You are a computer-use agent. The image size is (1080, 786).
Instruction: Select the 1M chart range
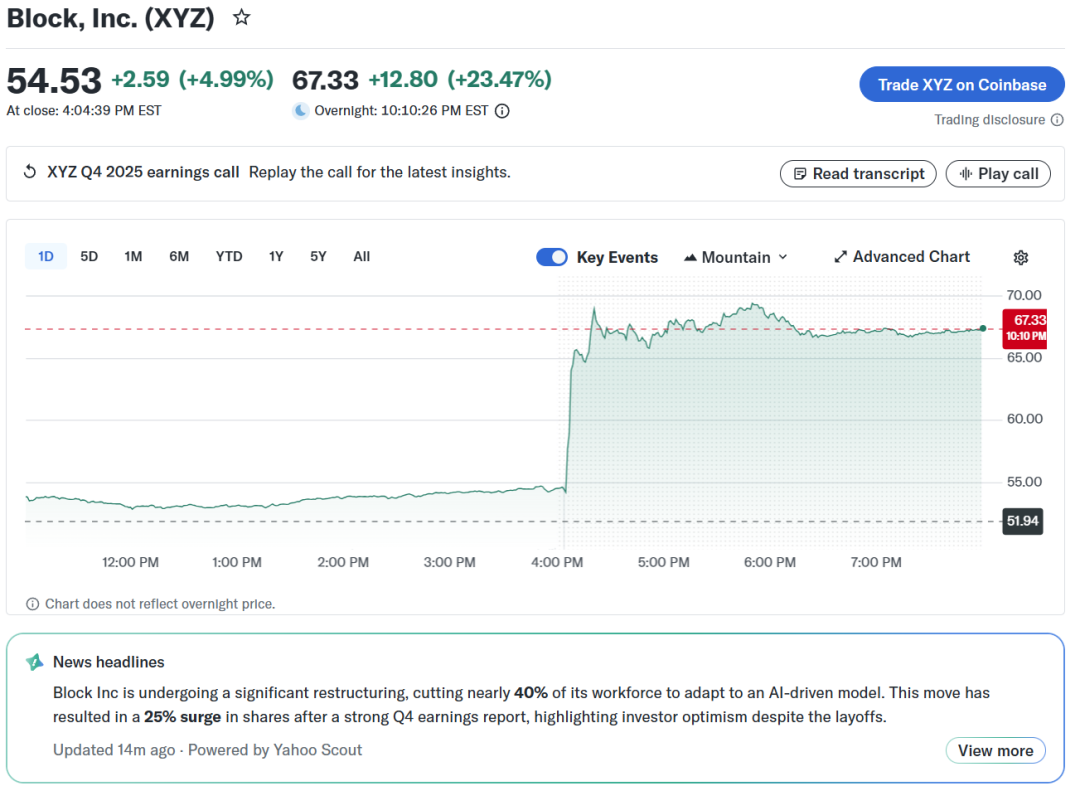pos(133,257)
